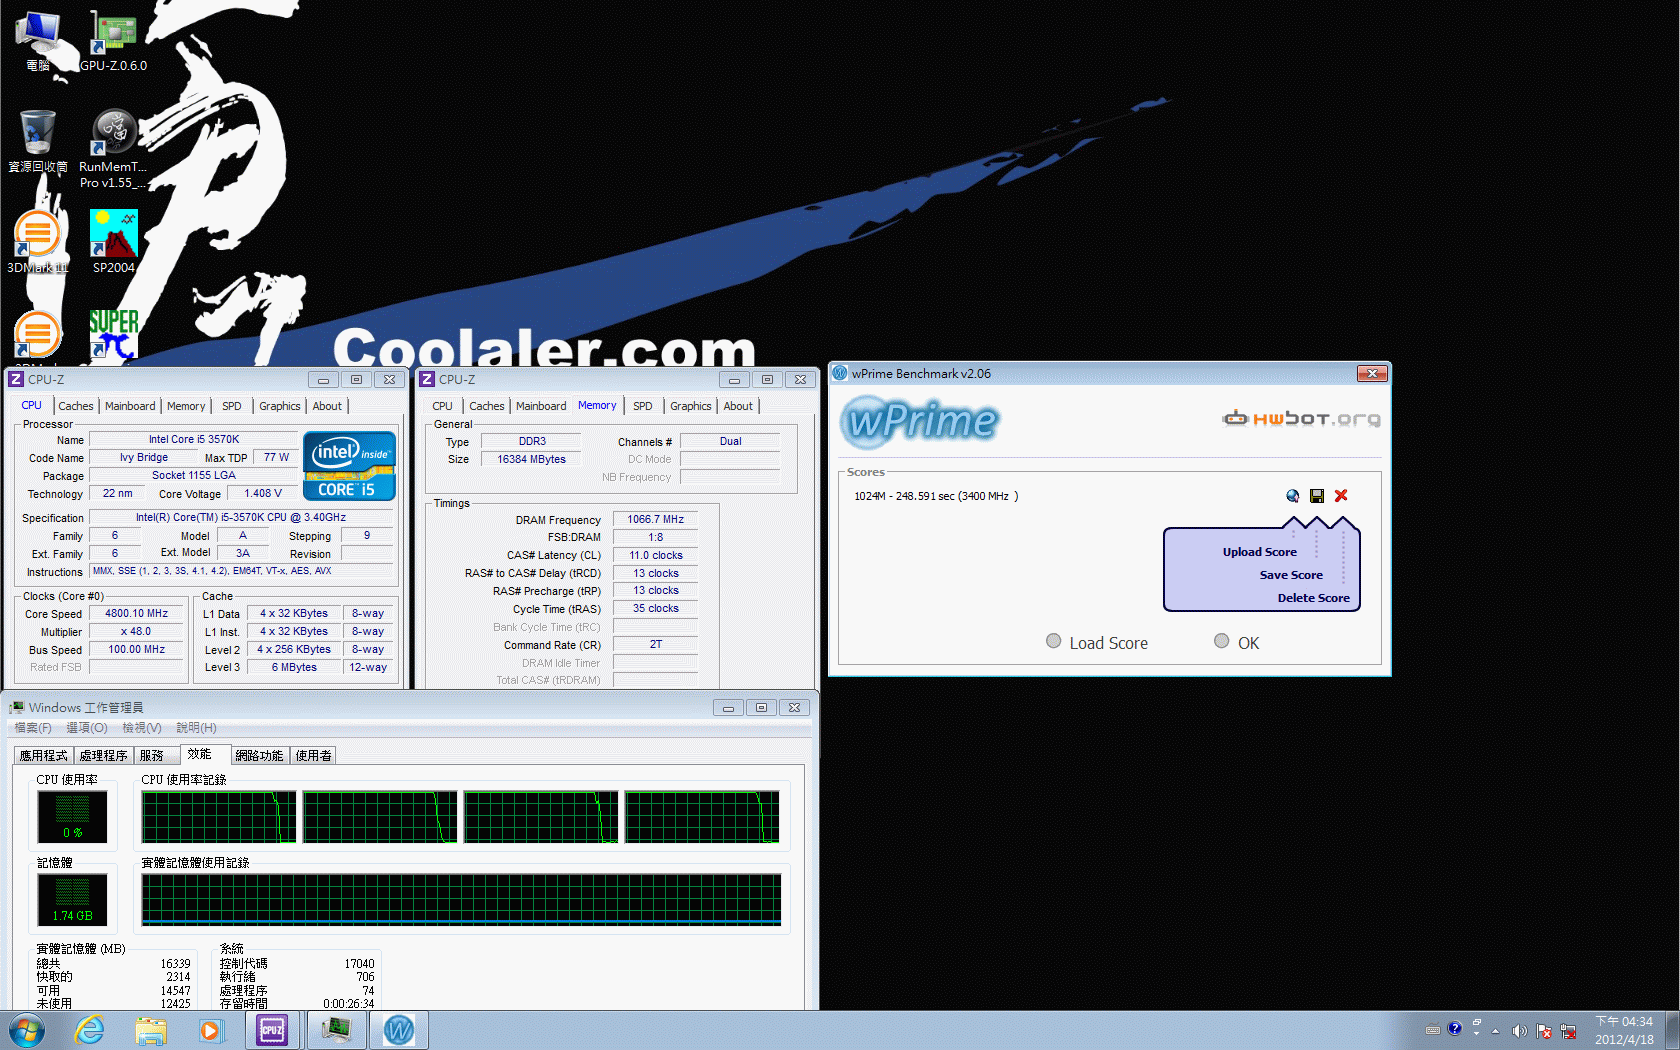Open the 電腦 (Computer) desktop icon
Viewport: 1680px width, 1050px height.
38,40
